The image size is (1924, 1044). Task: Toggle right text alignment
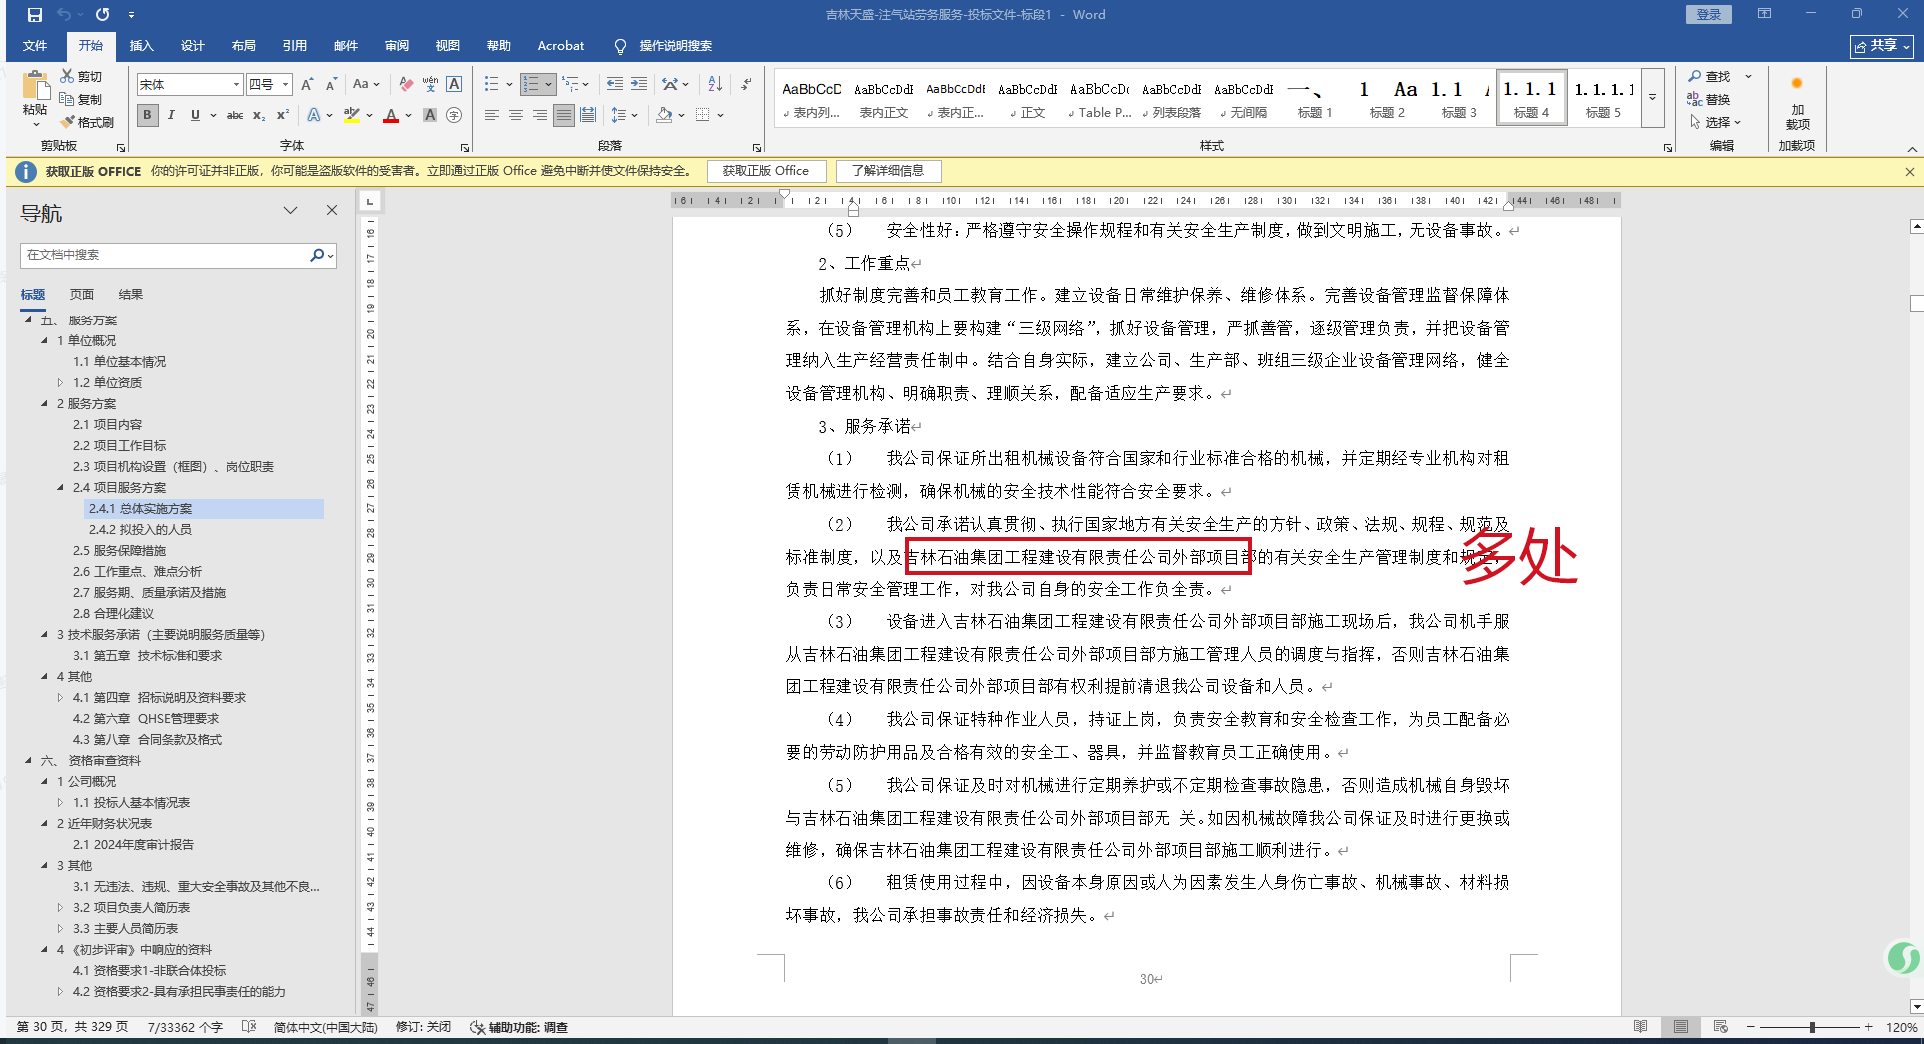[x=540, y=115]
